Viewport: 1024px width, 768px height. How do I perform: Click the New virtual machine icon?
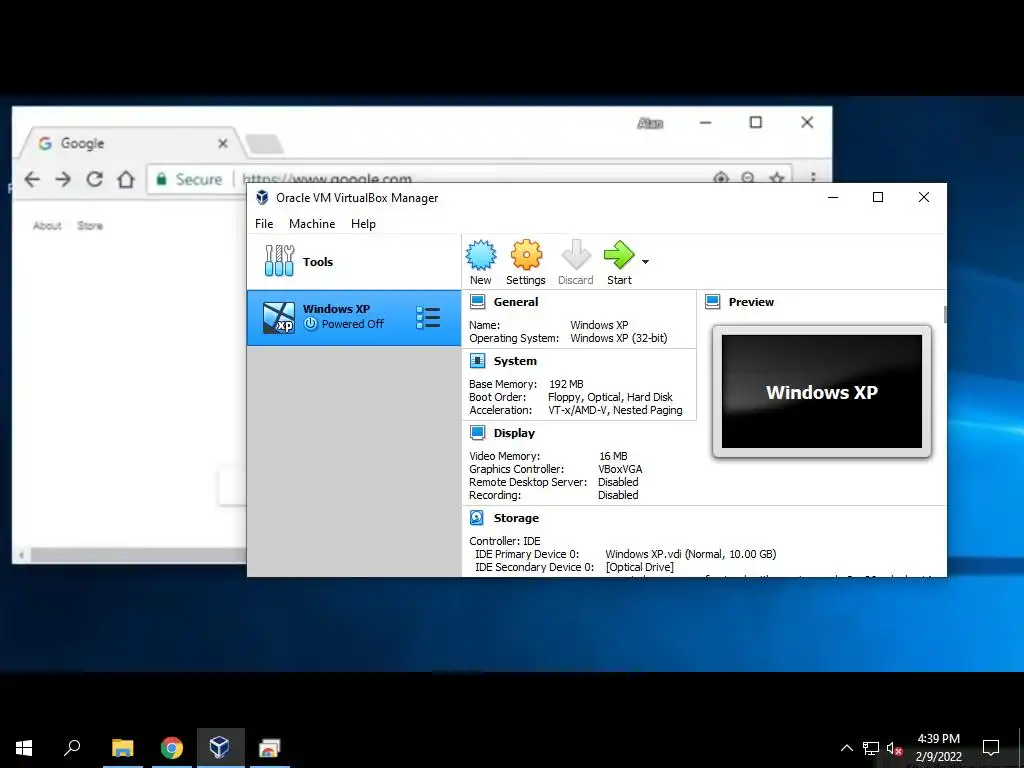[x=481, y=262]
